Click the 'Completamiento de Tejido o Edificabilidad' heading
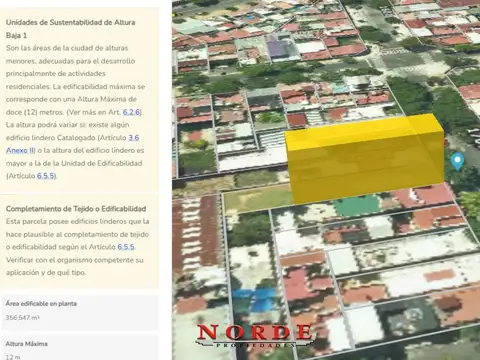Screen dimensions: 480x360 pyautogui.click(x=76, y=209)
